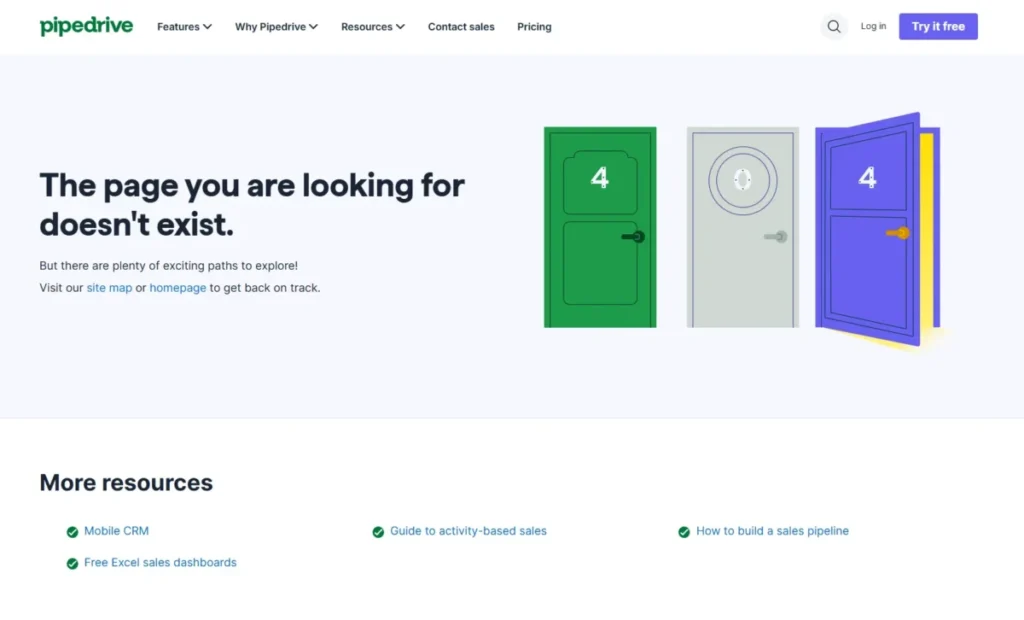Click the 'More resources' heading

[x=126, y=483]
